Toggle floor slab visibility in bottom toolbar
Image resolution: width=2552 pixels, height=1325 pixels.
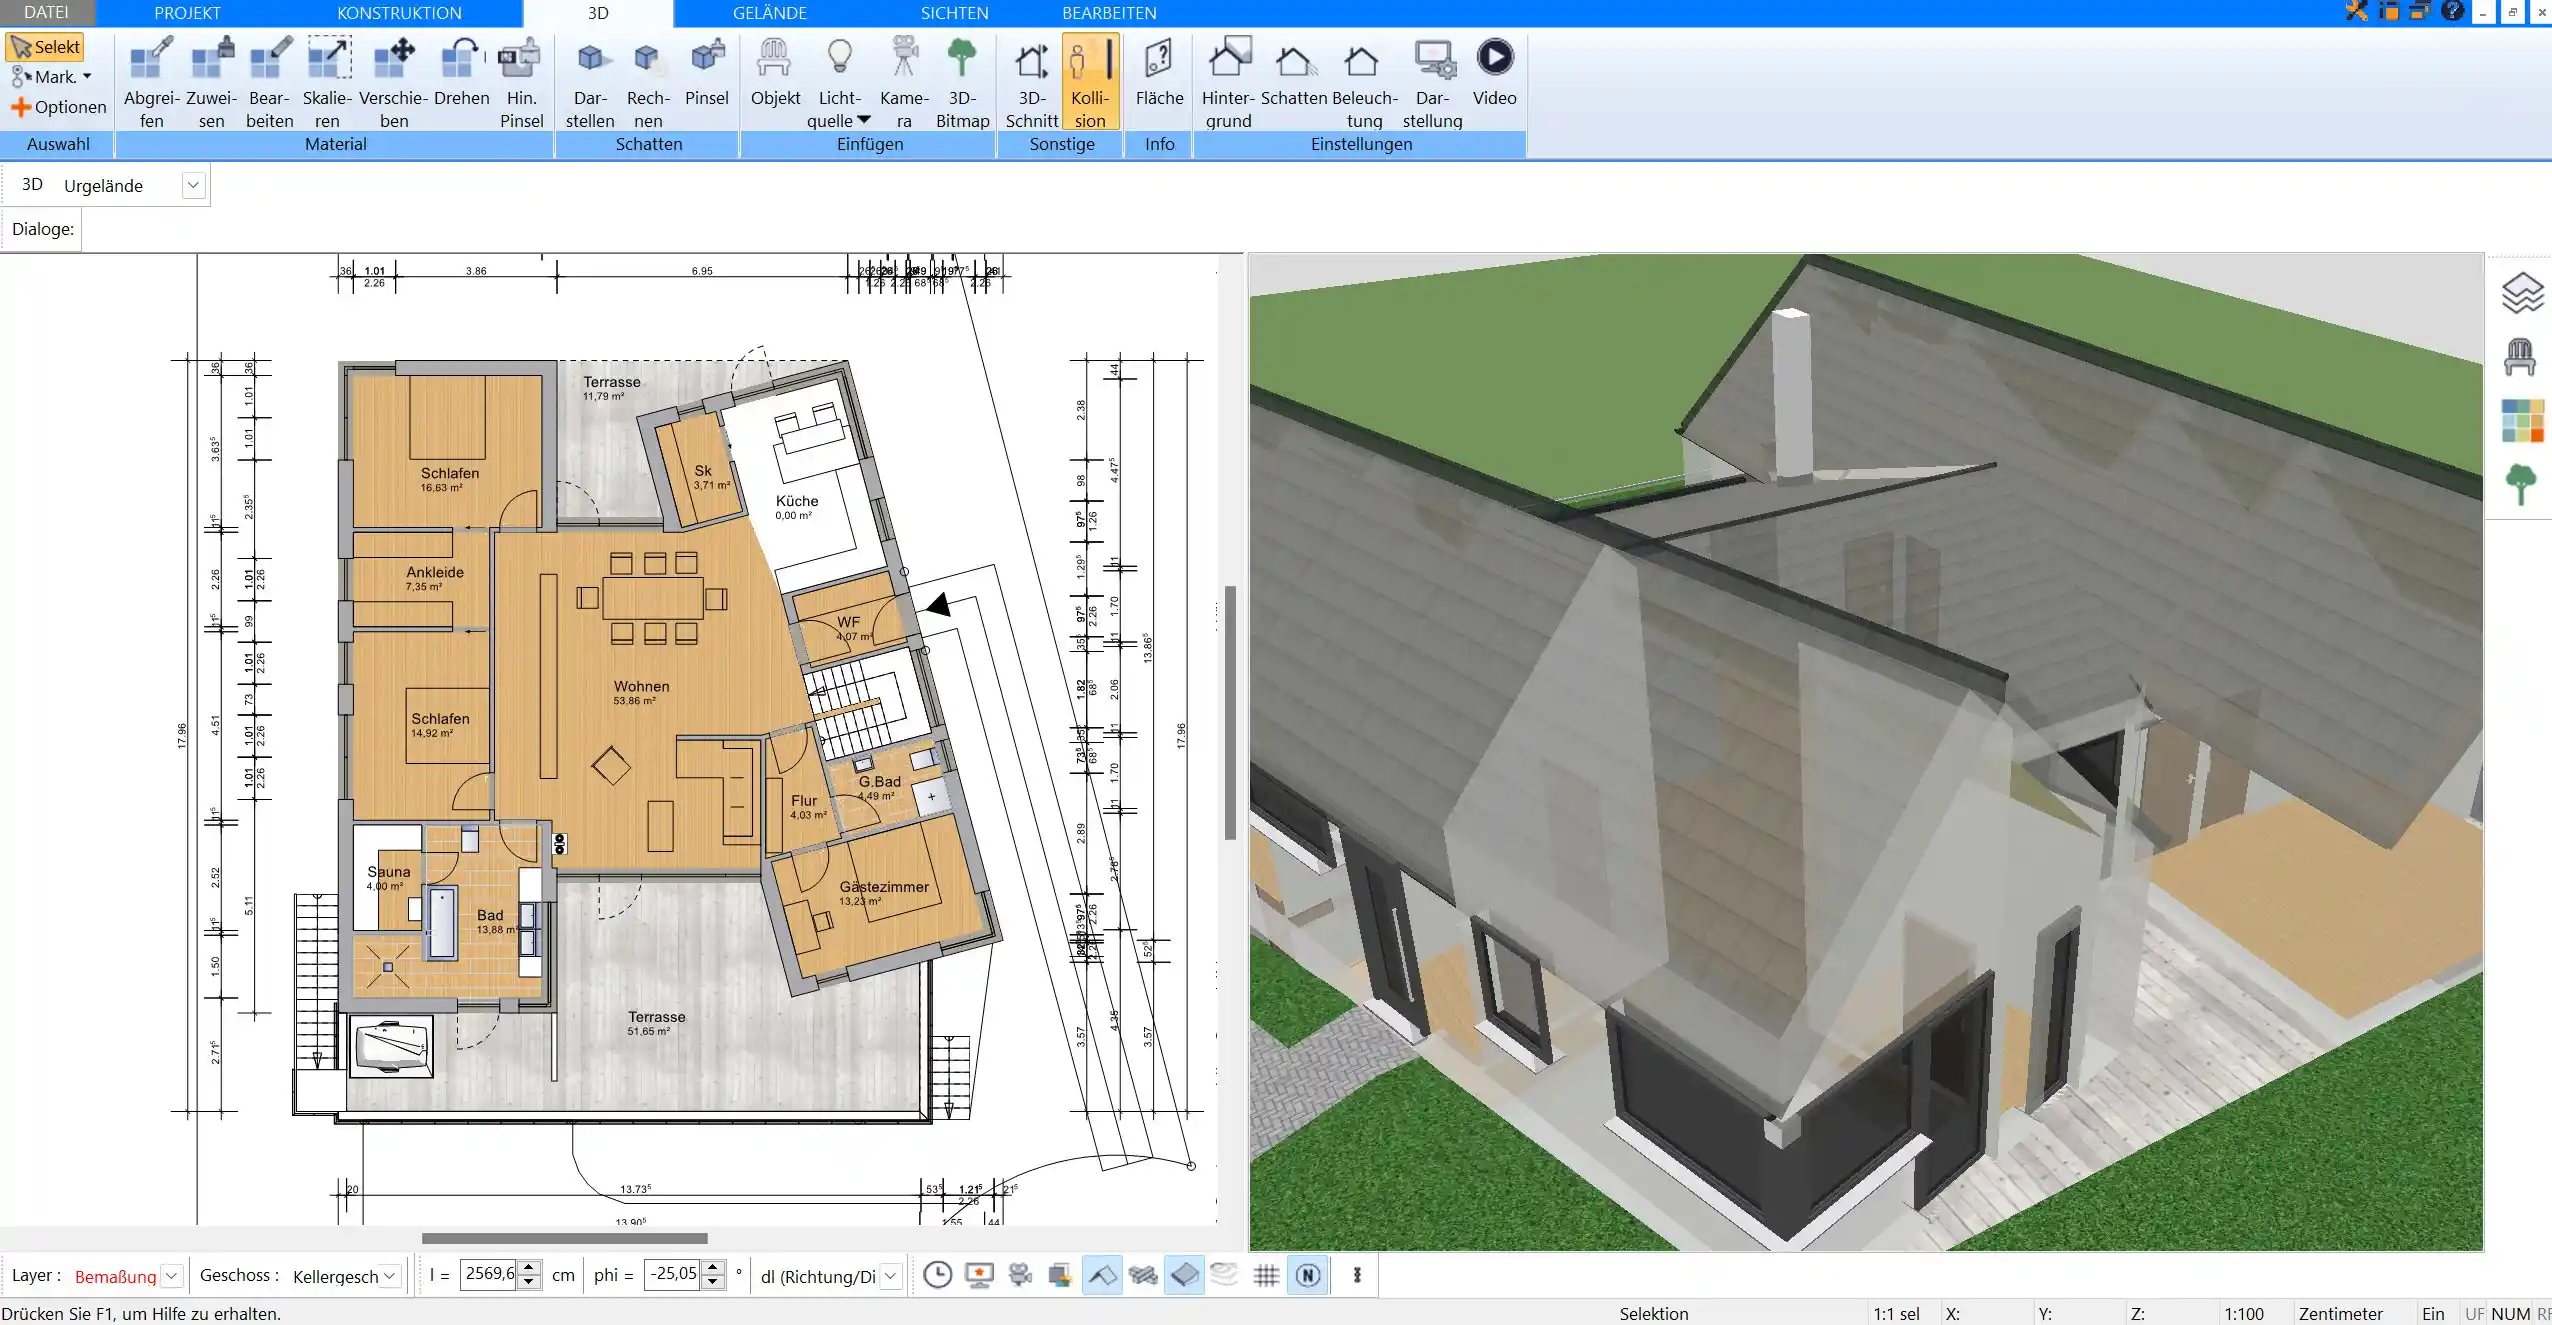(x=1184, y=1275)
